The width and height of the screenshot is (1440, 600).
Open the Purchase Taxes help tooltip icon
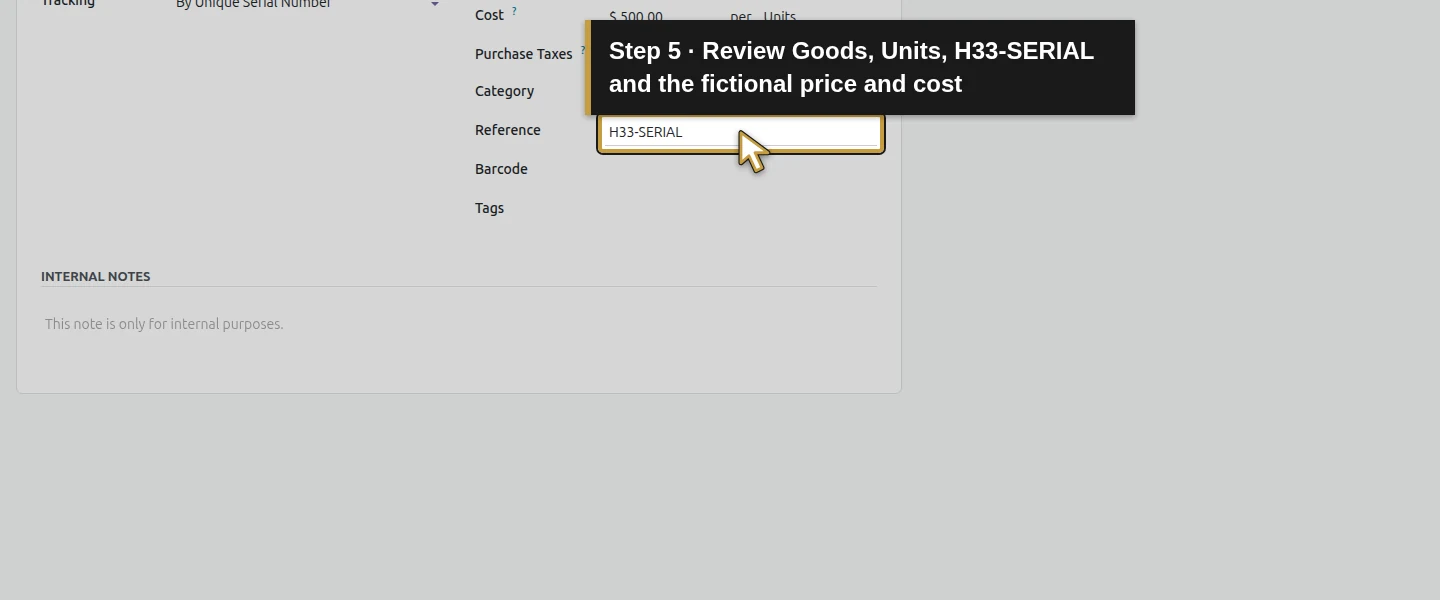(582, 50)
